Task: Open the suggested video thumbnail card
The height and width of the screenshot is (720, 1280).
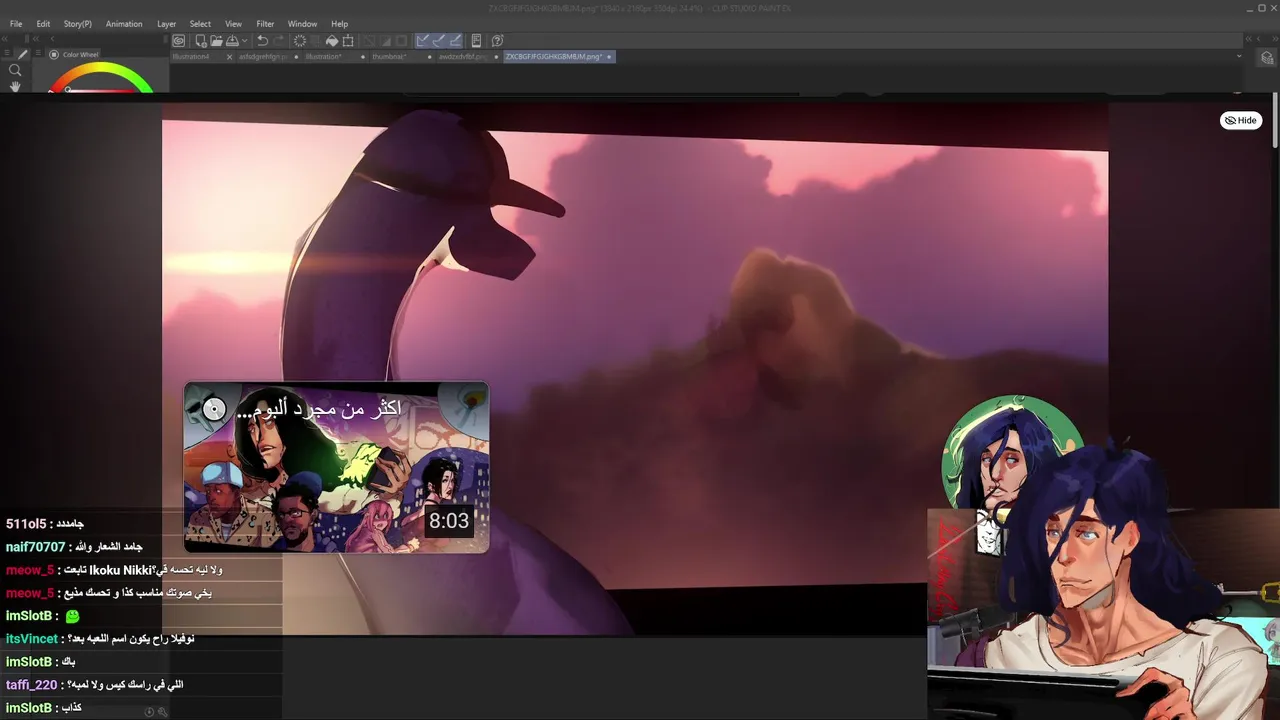Action: click(336, 467)
